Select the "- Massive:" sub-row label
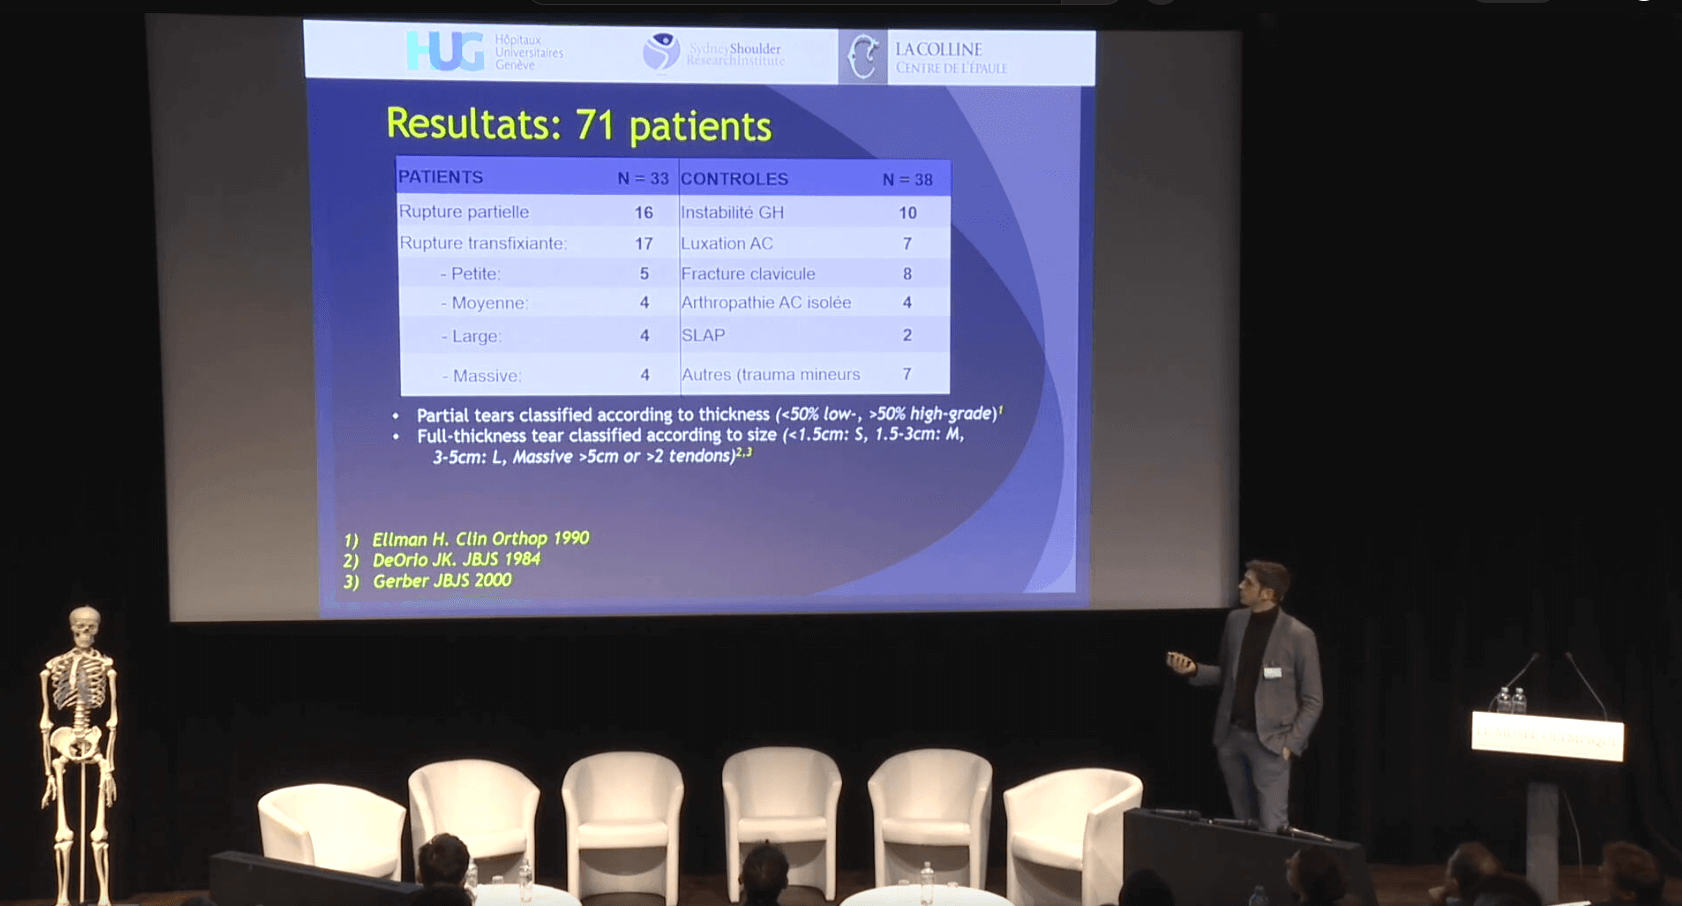This screenshot has height=906, width=1682. click(482, 376)
